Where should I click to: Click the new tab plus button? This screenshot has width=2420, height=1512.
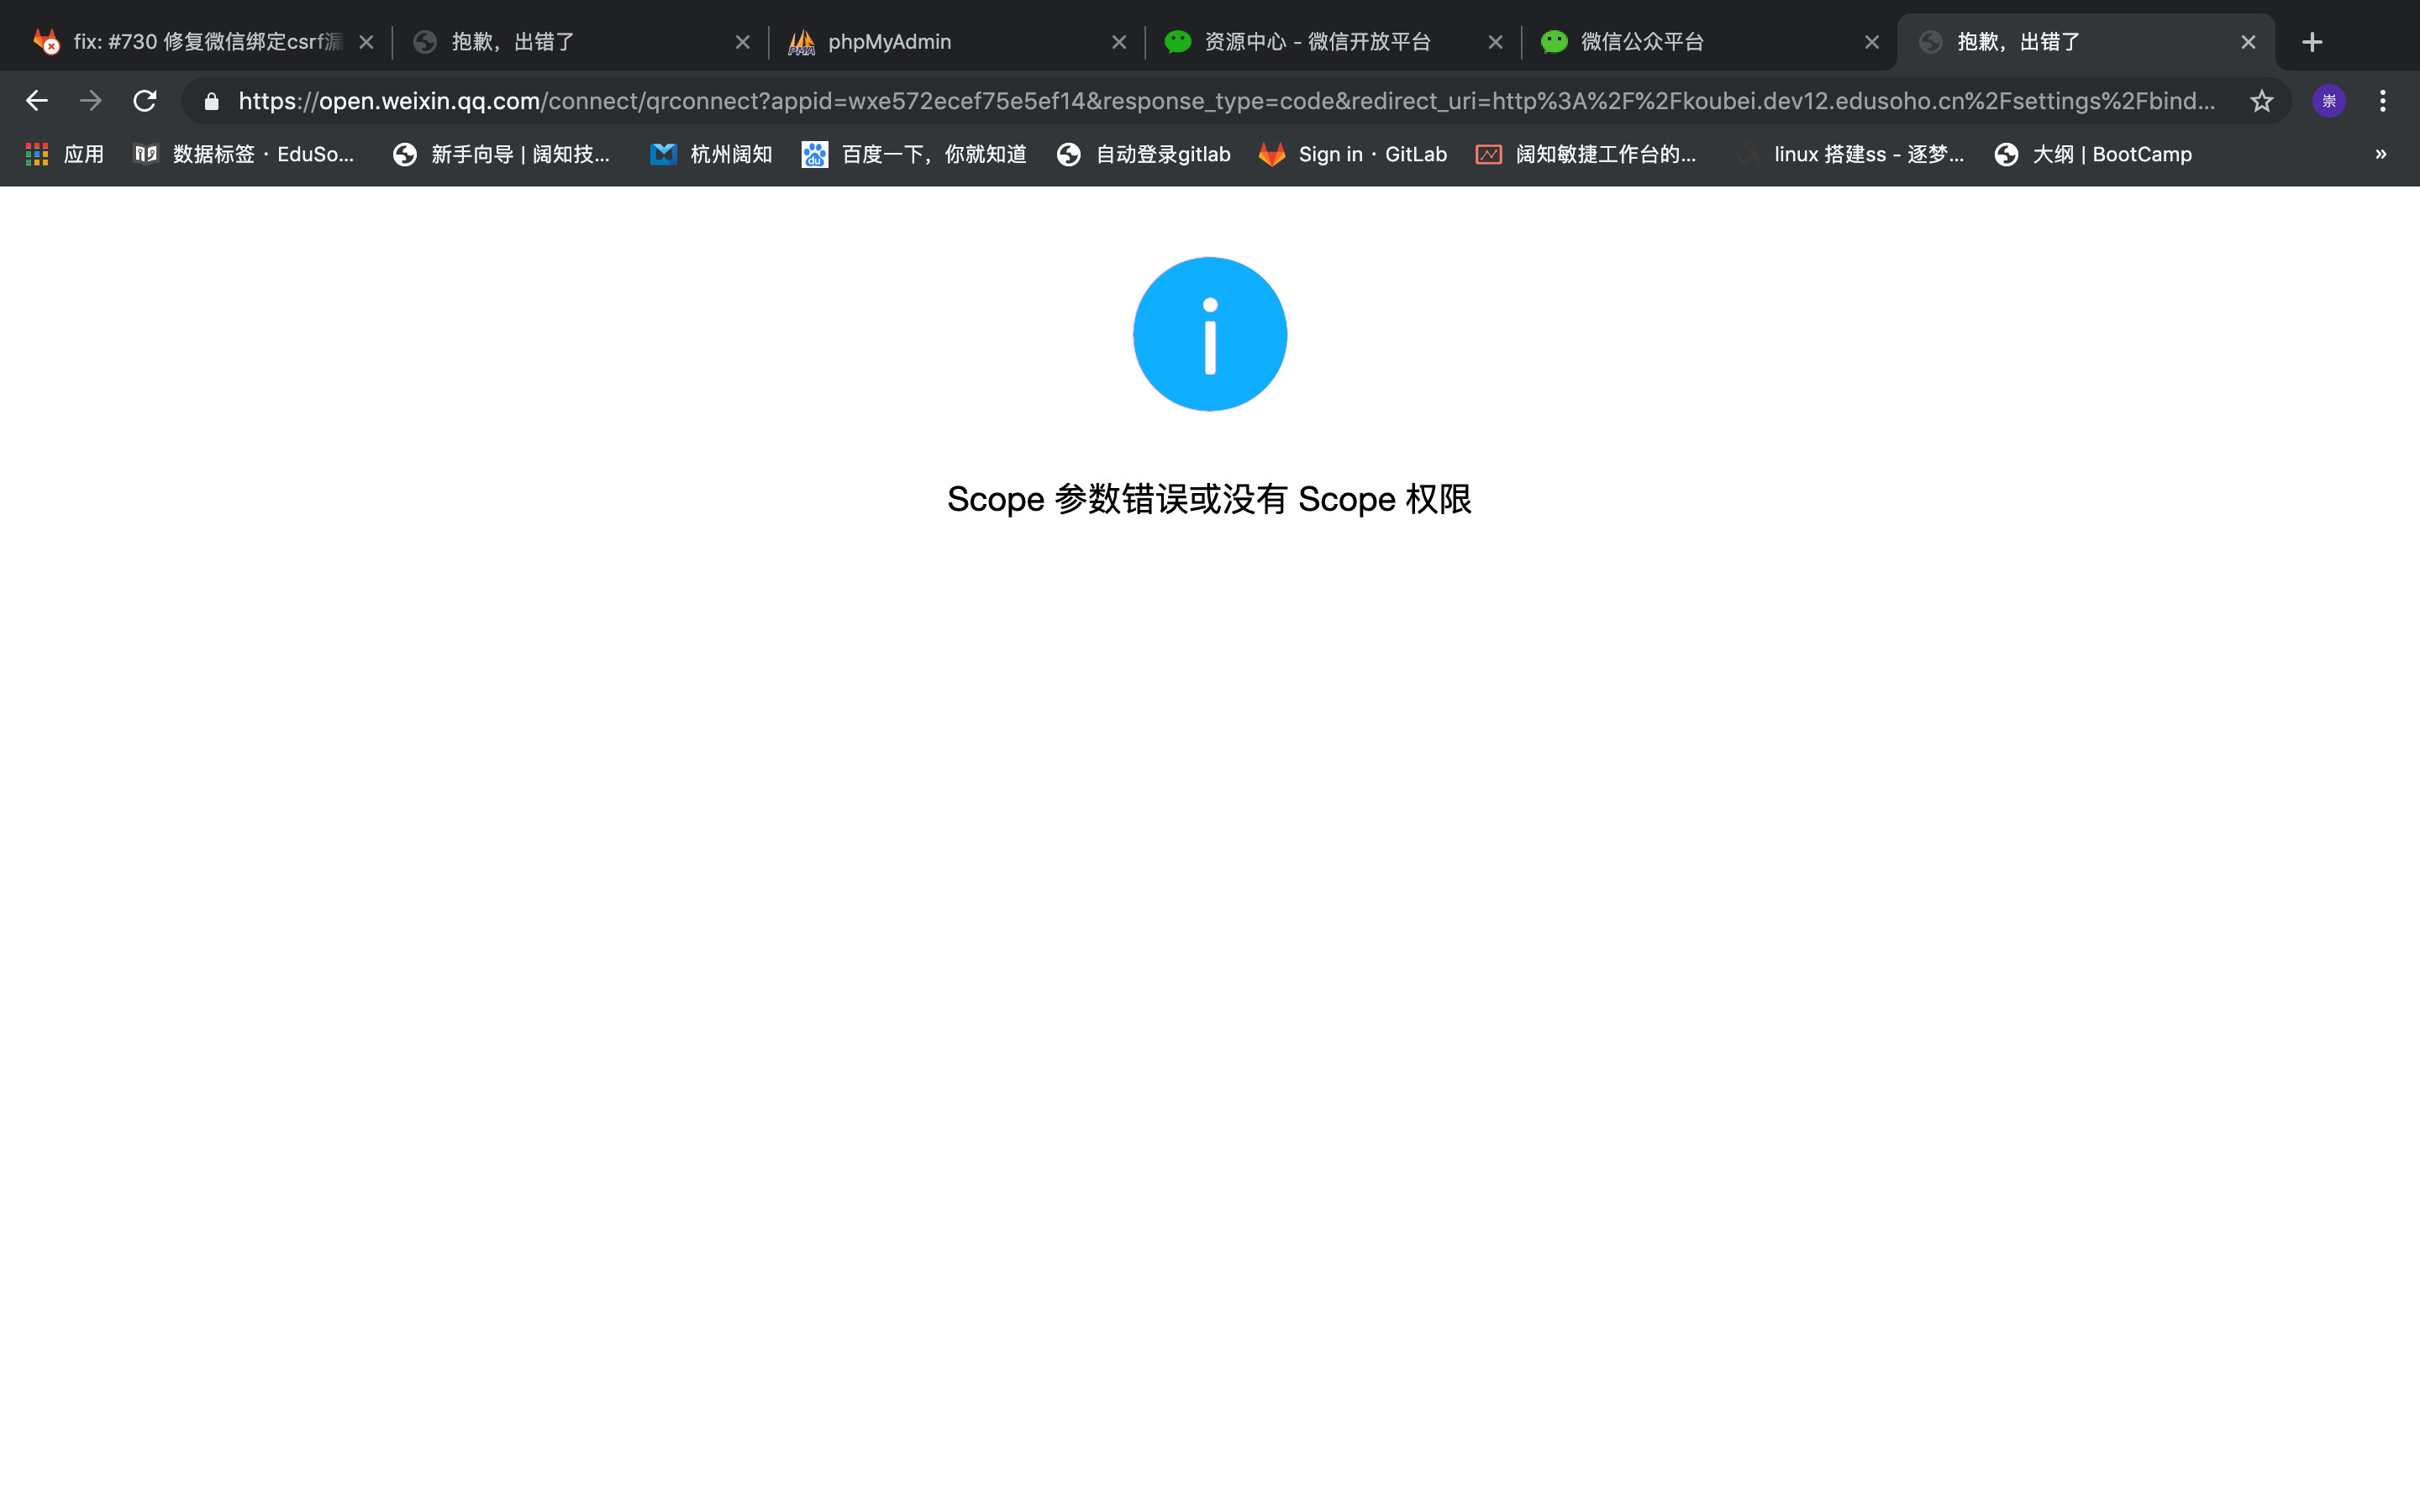(x=2312, y=42)
